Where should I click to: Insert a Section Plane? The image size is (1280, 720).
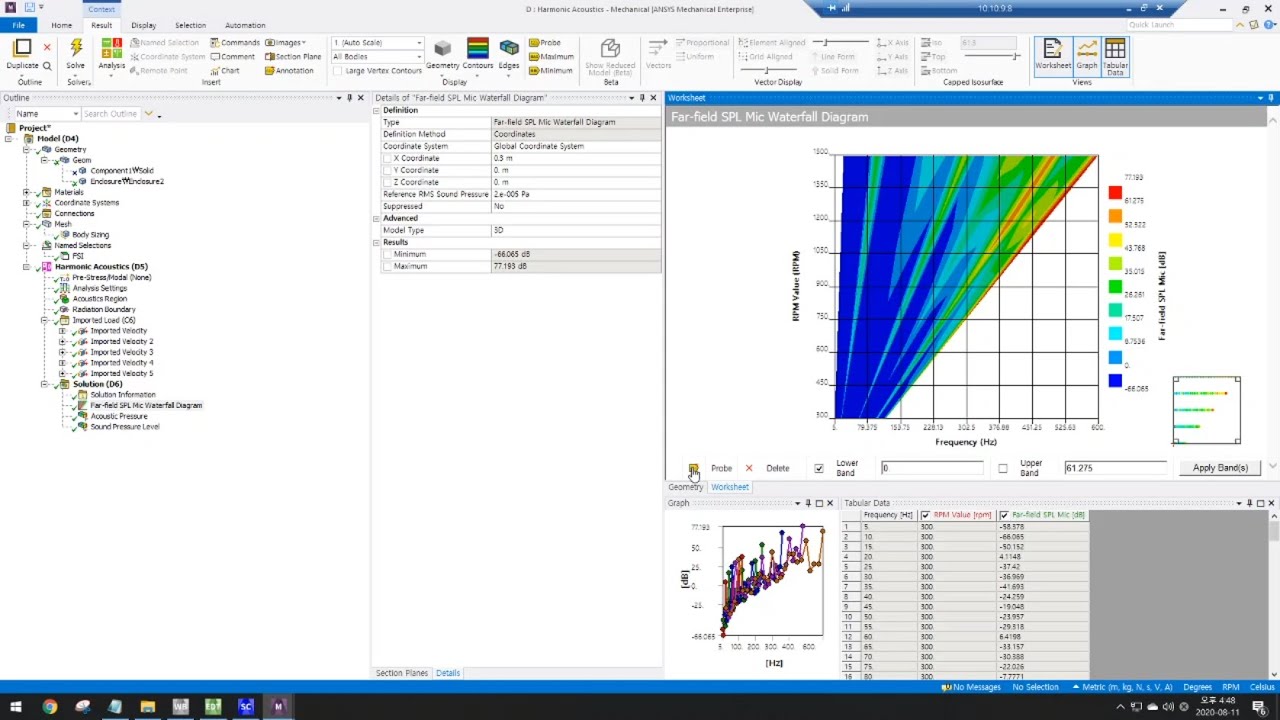293,57
